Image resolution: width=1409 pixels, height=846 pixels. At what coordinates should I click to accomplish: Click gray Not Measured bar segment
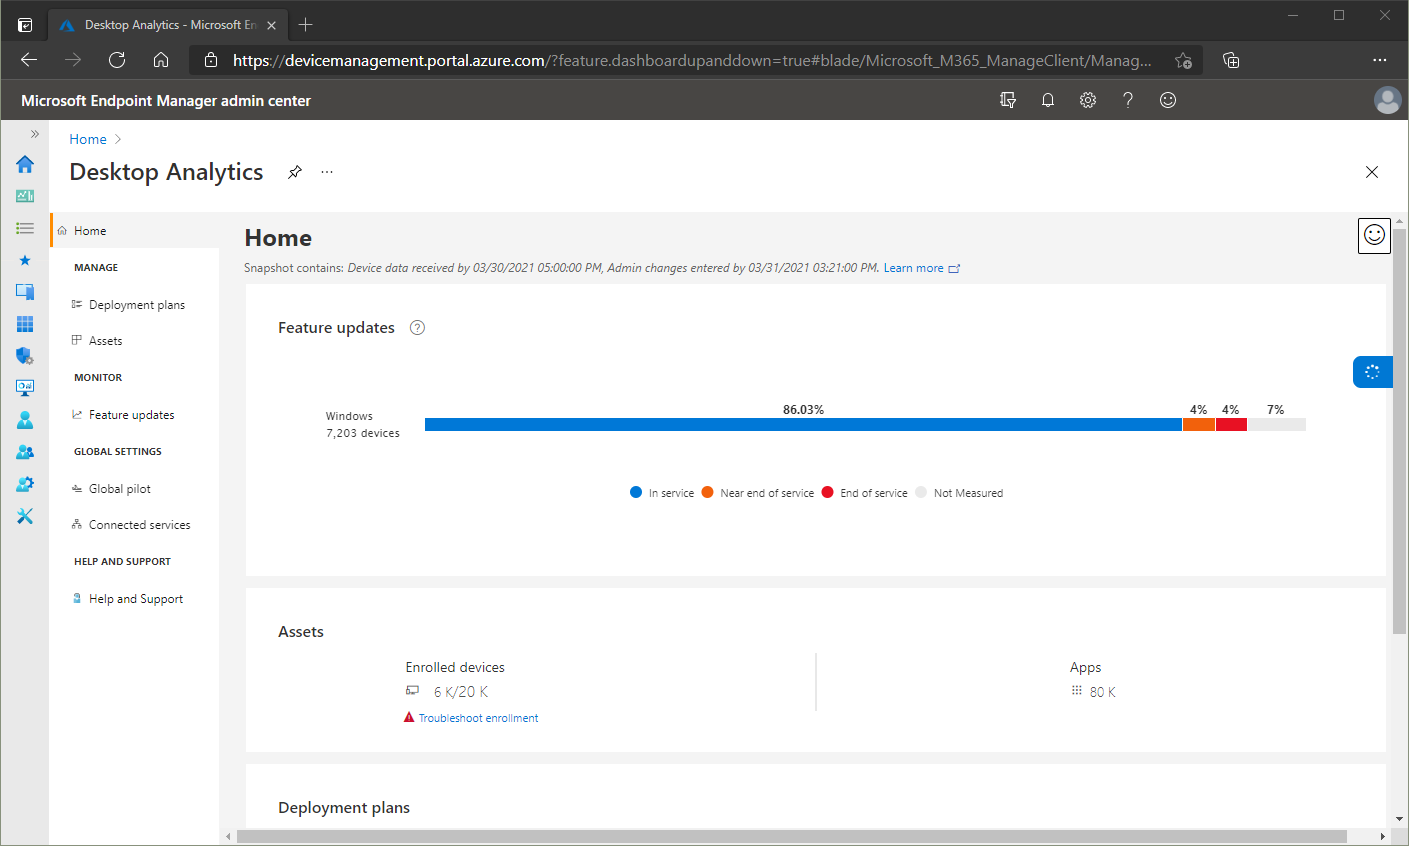pyautogui.click(x=1277, y=425)
